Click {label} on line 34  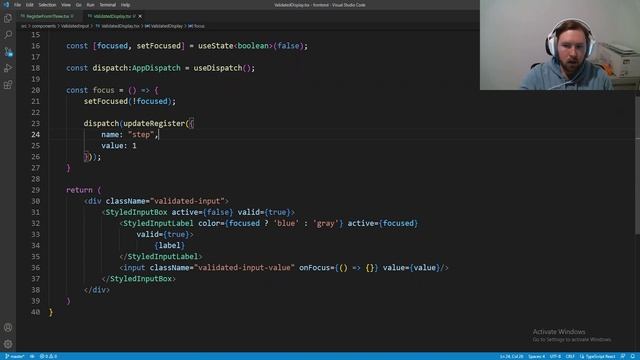pyautogui.click(x=169, y=246)
